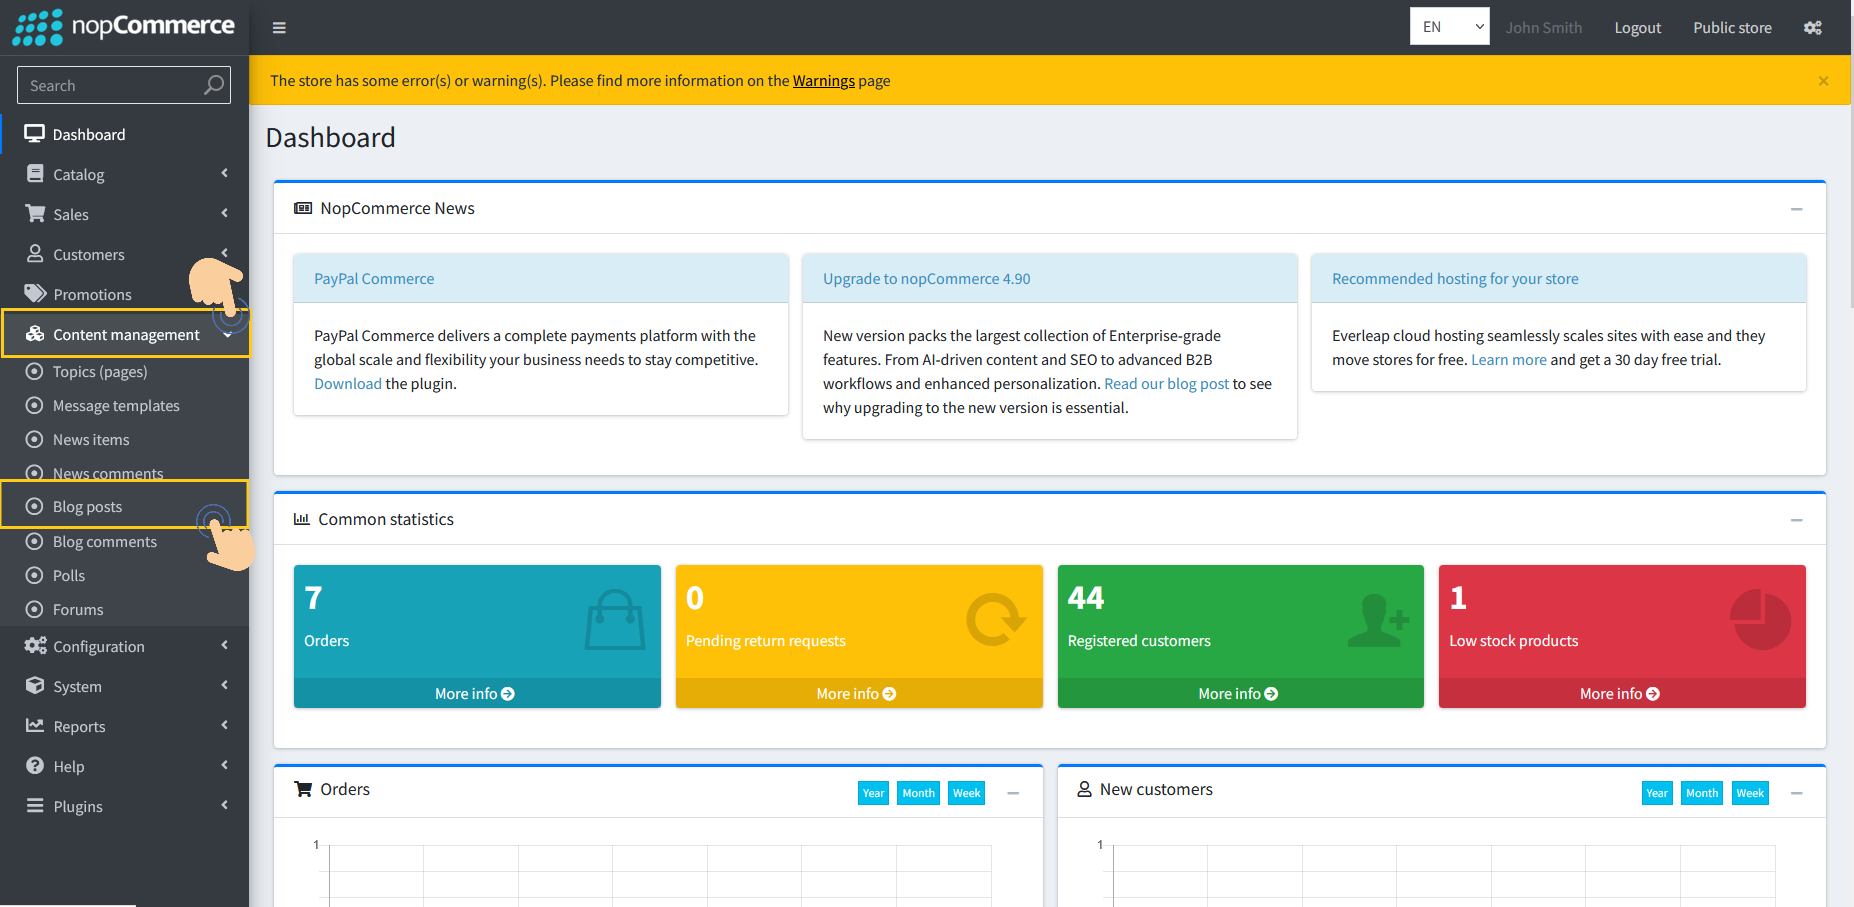Open the Customers section icon
The height and width of the screenshot is (907, 1854).
[36, 253]
